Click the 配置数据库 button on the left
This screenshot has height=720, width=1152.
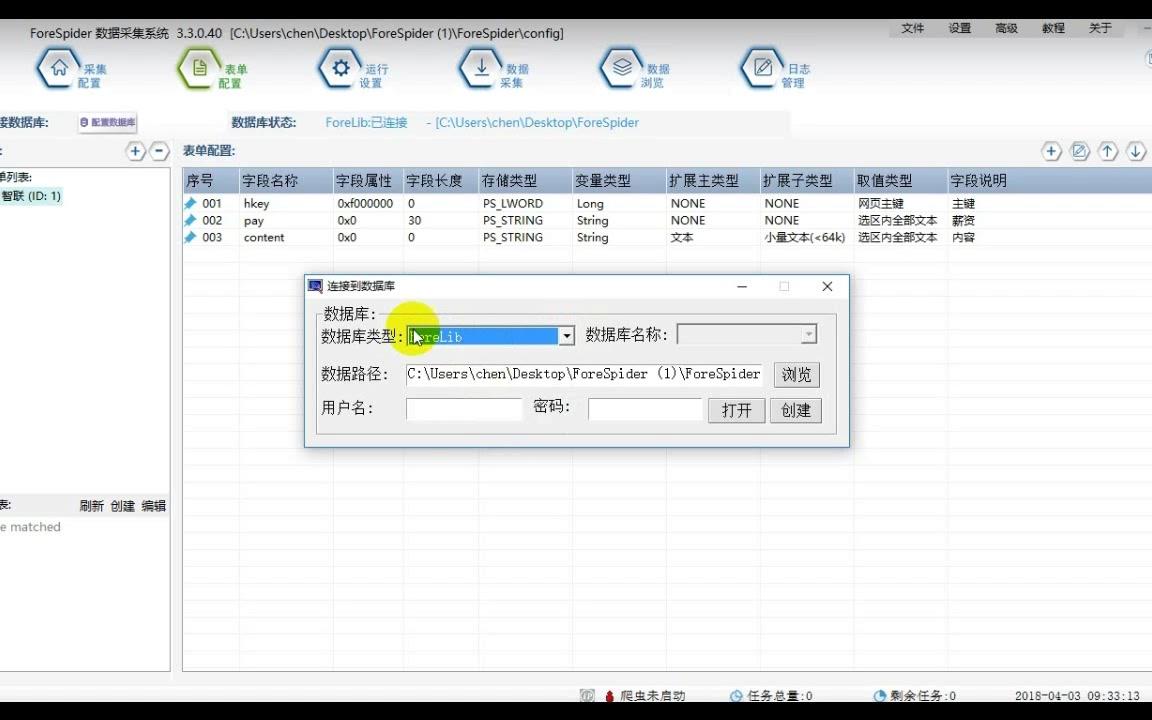[x=106, y=122]
